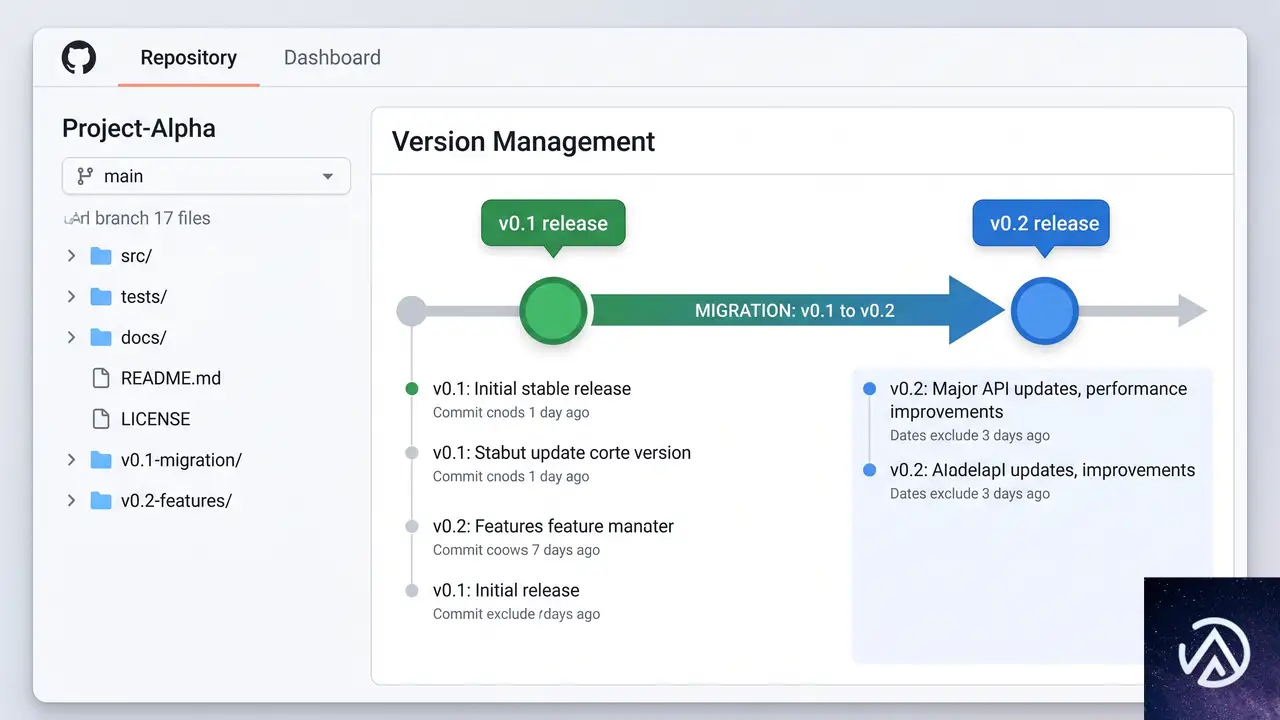Click Commit coows 7 days ago text
The width and height of the screenshot is (1280, 720).
pos(516,550)
